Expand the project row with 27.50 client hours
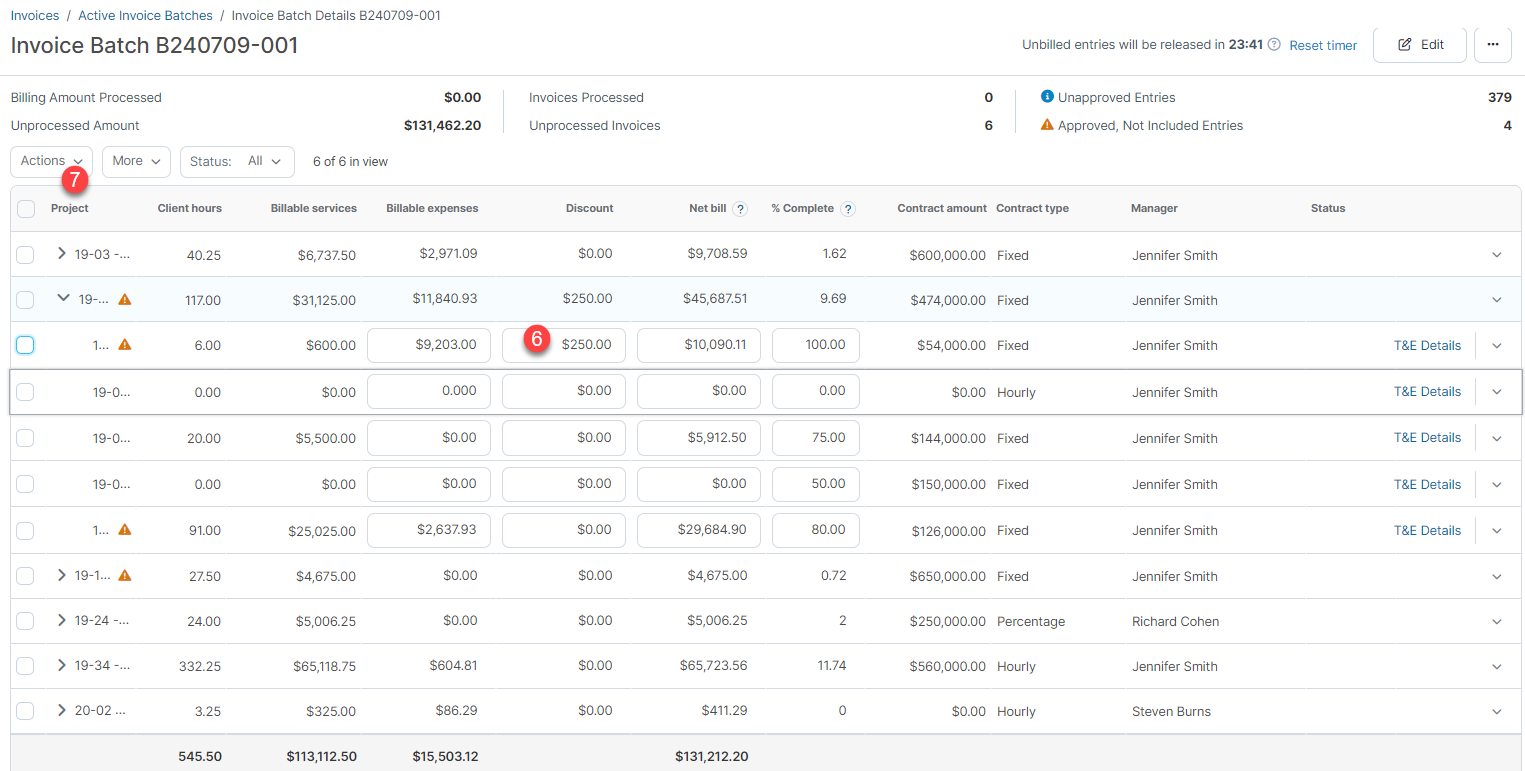The height and width of the screenshot is (771, 1525). [x=62, y=575]
